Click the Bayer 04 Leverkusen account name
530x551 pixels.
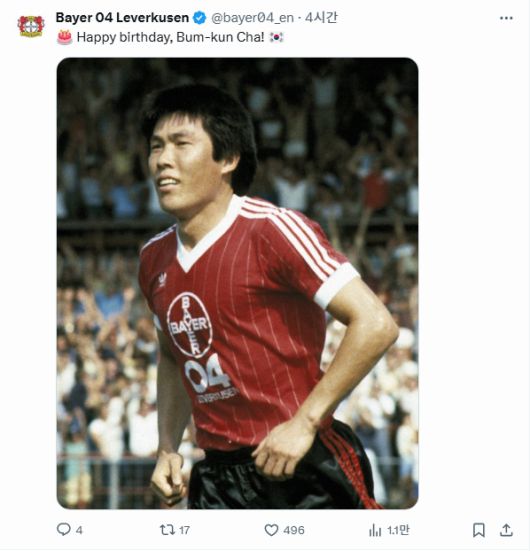122,18
